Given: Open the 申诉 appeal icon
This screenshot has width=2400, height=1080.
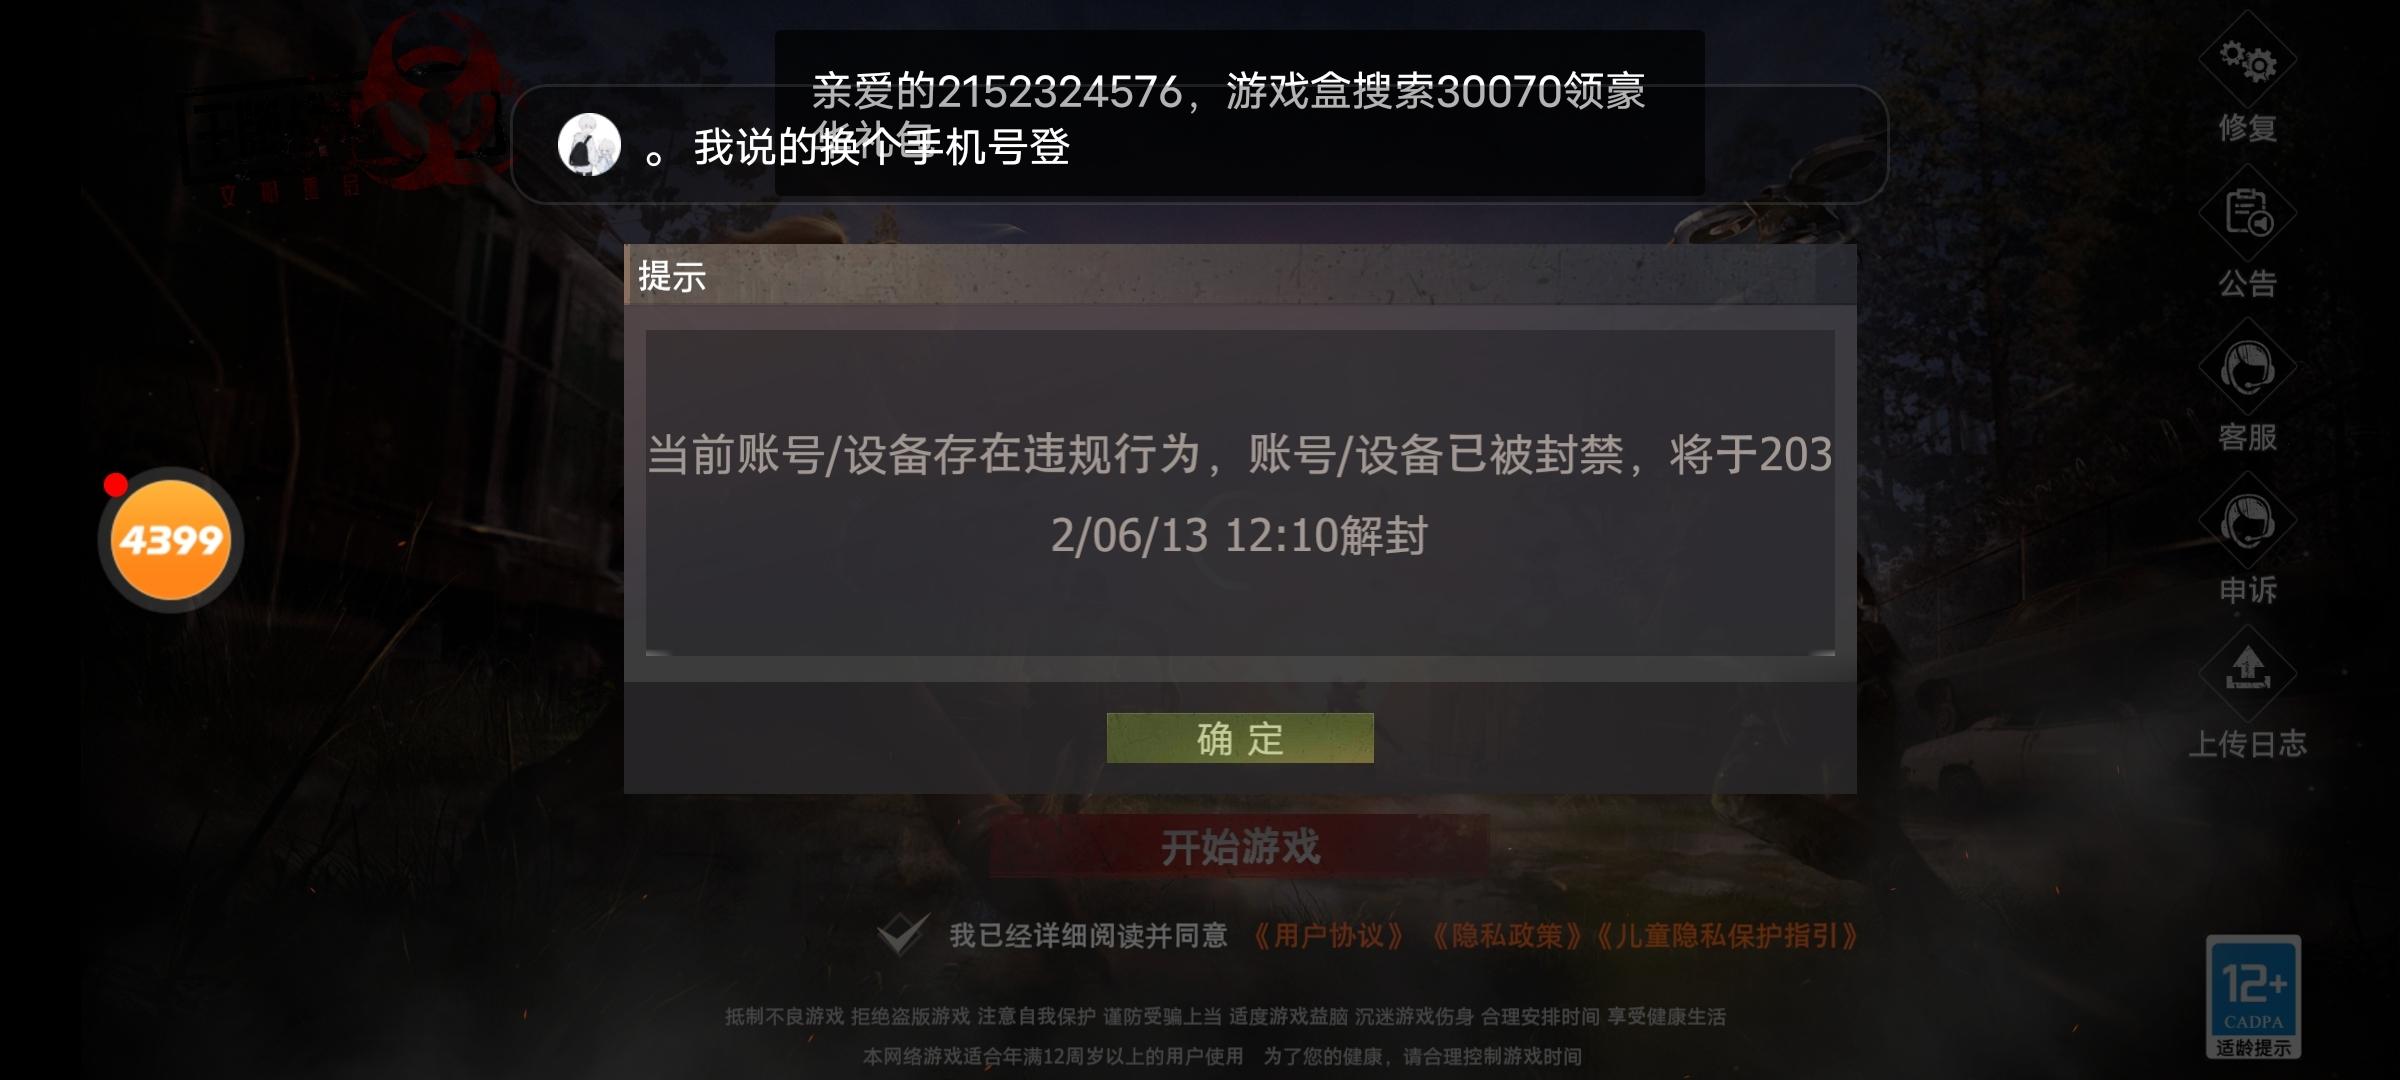Looking at the screenshot, I should (2247, 521).
